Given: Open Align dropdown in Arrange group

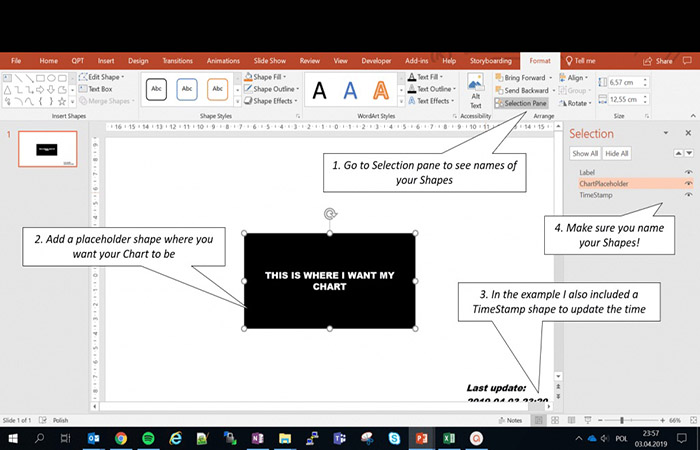Looking at the screenshot, I should (574, 78).
